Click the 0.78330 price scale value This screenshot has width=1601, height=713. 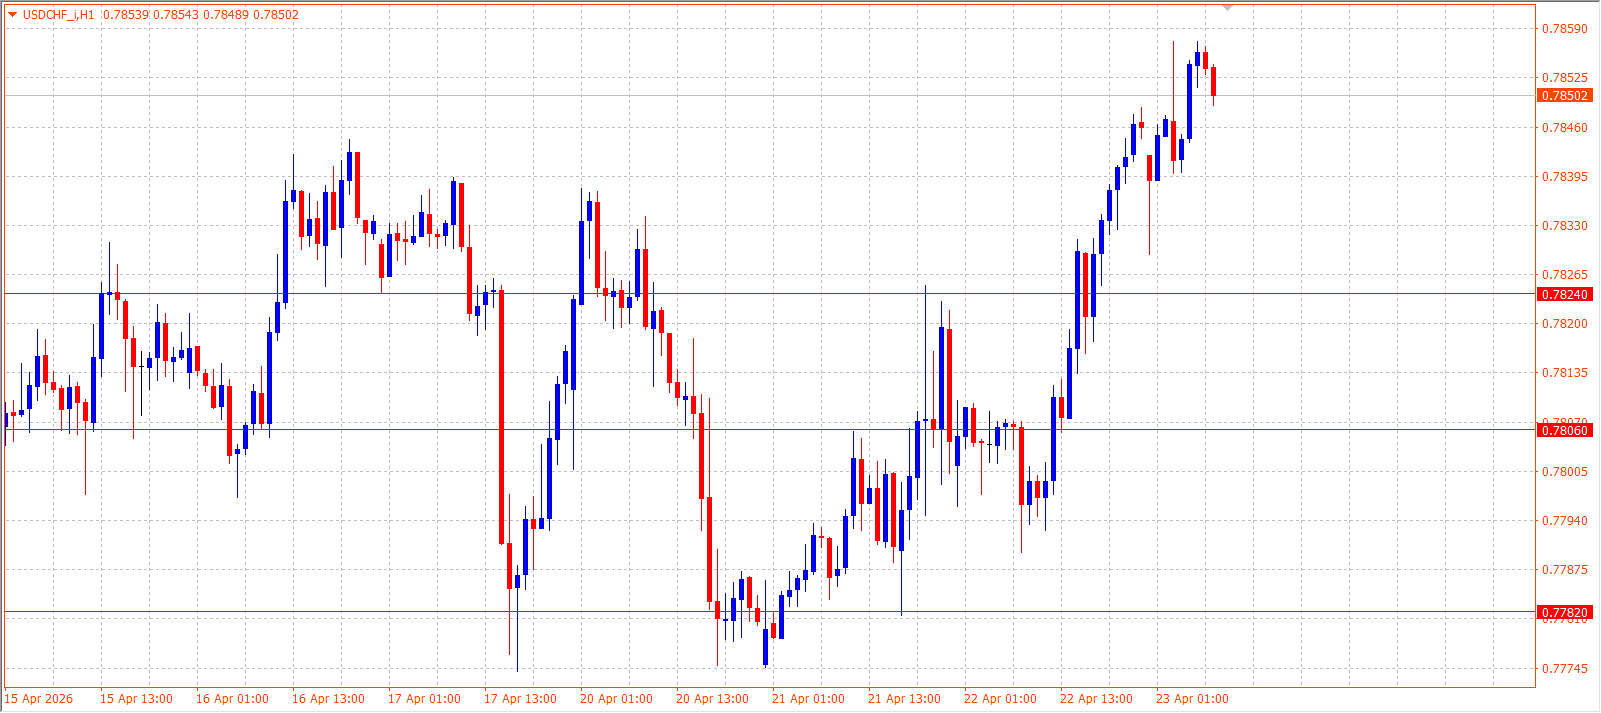1564,226
